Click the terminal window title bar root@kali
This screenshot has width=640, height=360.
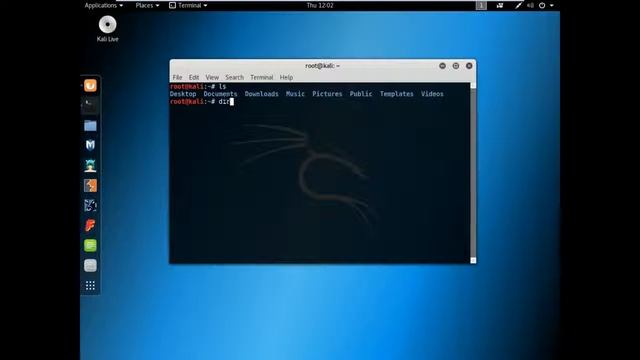tap(322, 66)
